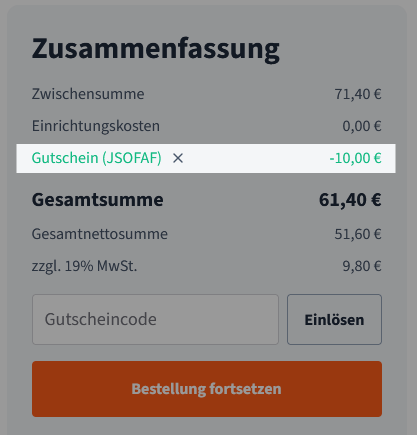This screenshot has width=417, height=435.
Task: Select the Gesamtnettosumme label
Action: [x=100, y=234]
